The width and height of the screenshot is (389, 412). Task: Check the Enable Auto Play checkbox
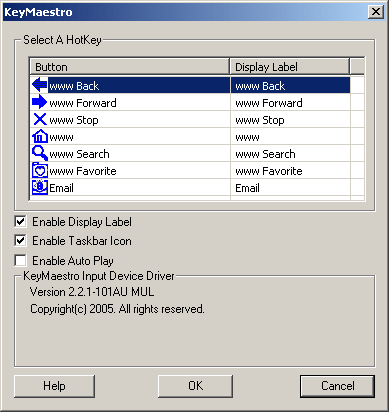20,260
